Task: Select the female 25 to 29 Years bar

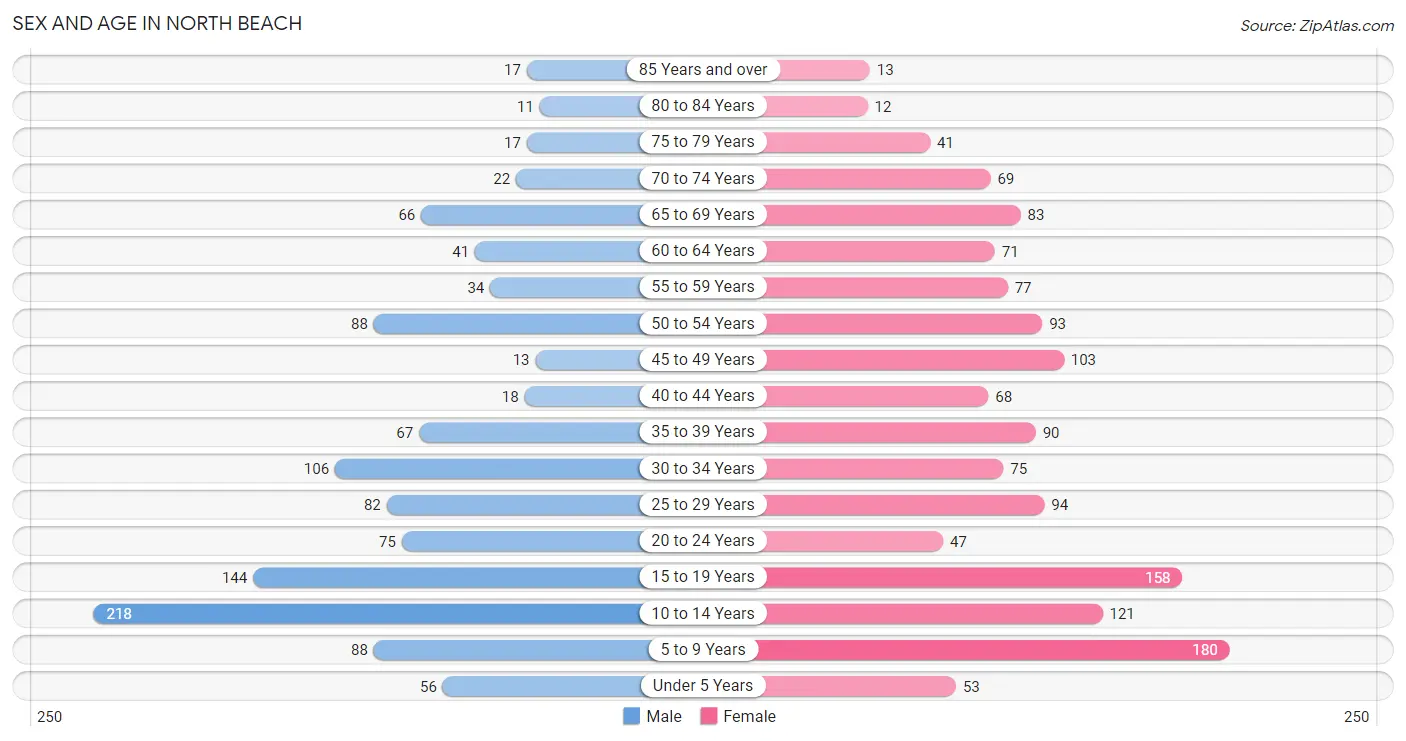Action: (904, 504)
